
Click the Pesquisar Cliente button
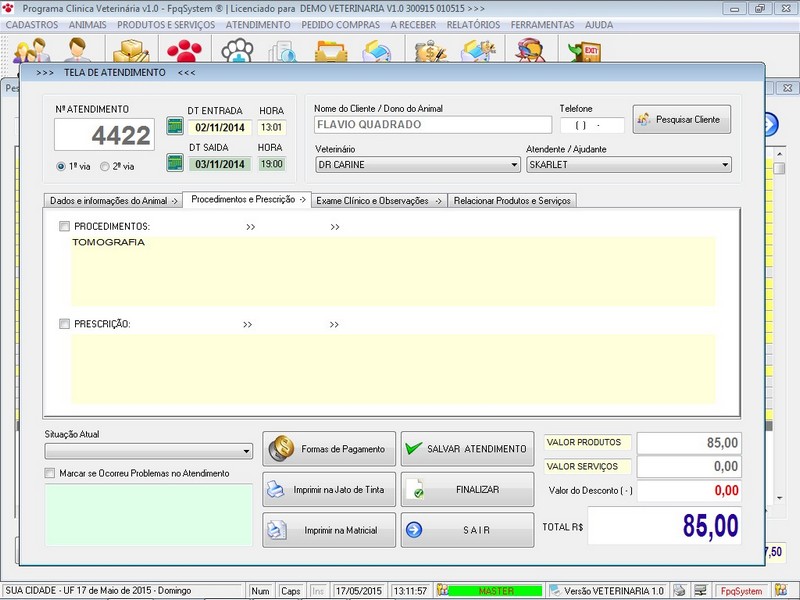[x=682, y=119]
